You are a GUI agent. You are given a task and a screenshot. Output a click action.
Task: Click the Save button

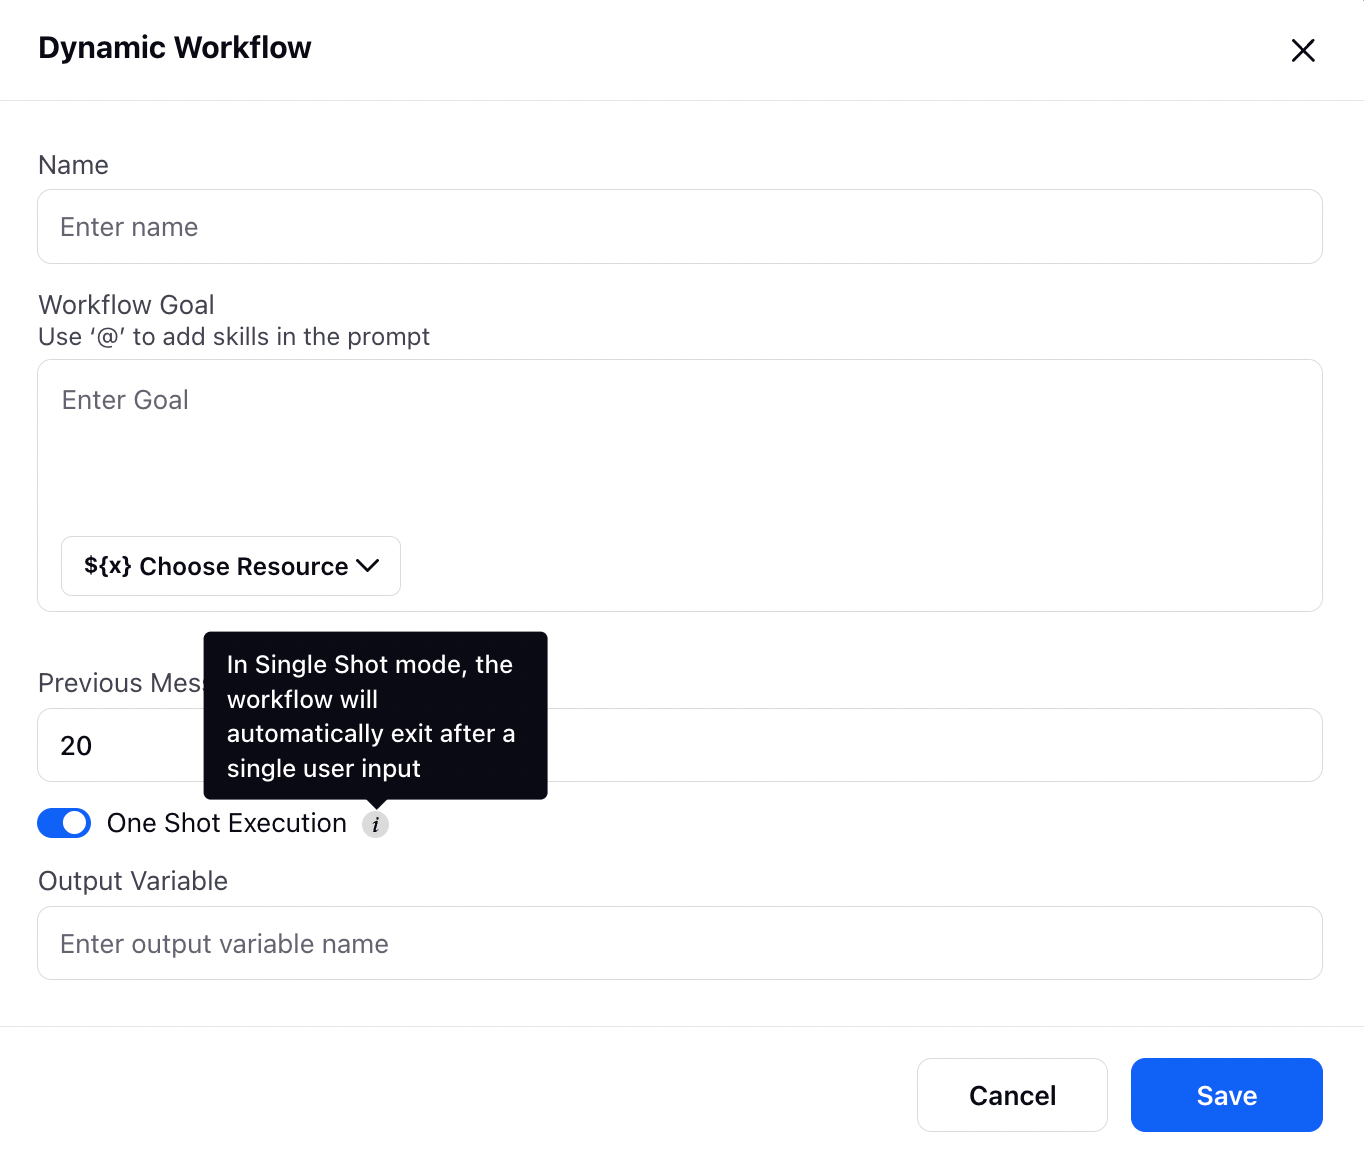click(1226, 1095)
